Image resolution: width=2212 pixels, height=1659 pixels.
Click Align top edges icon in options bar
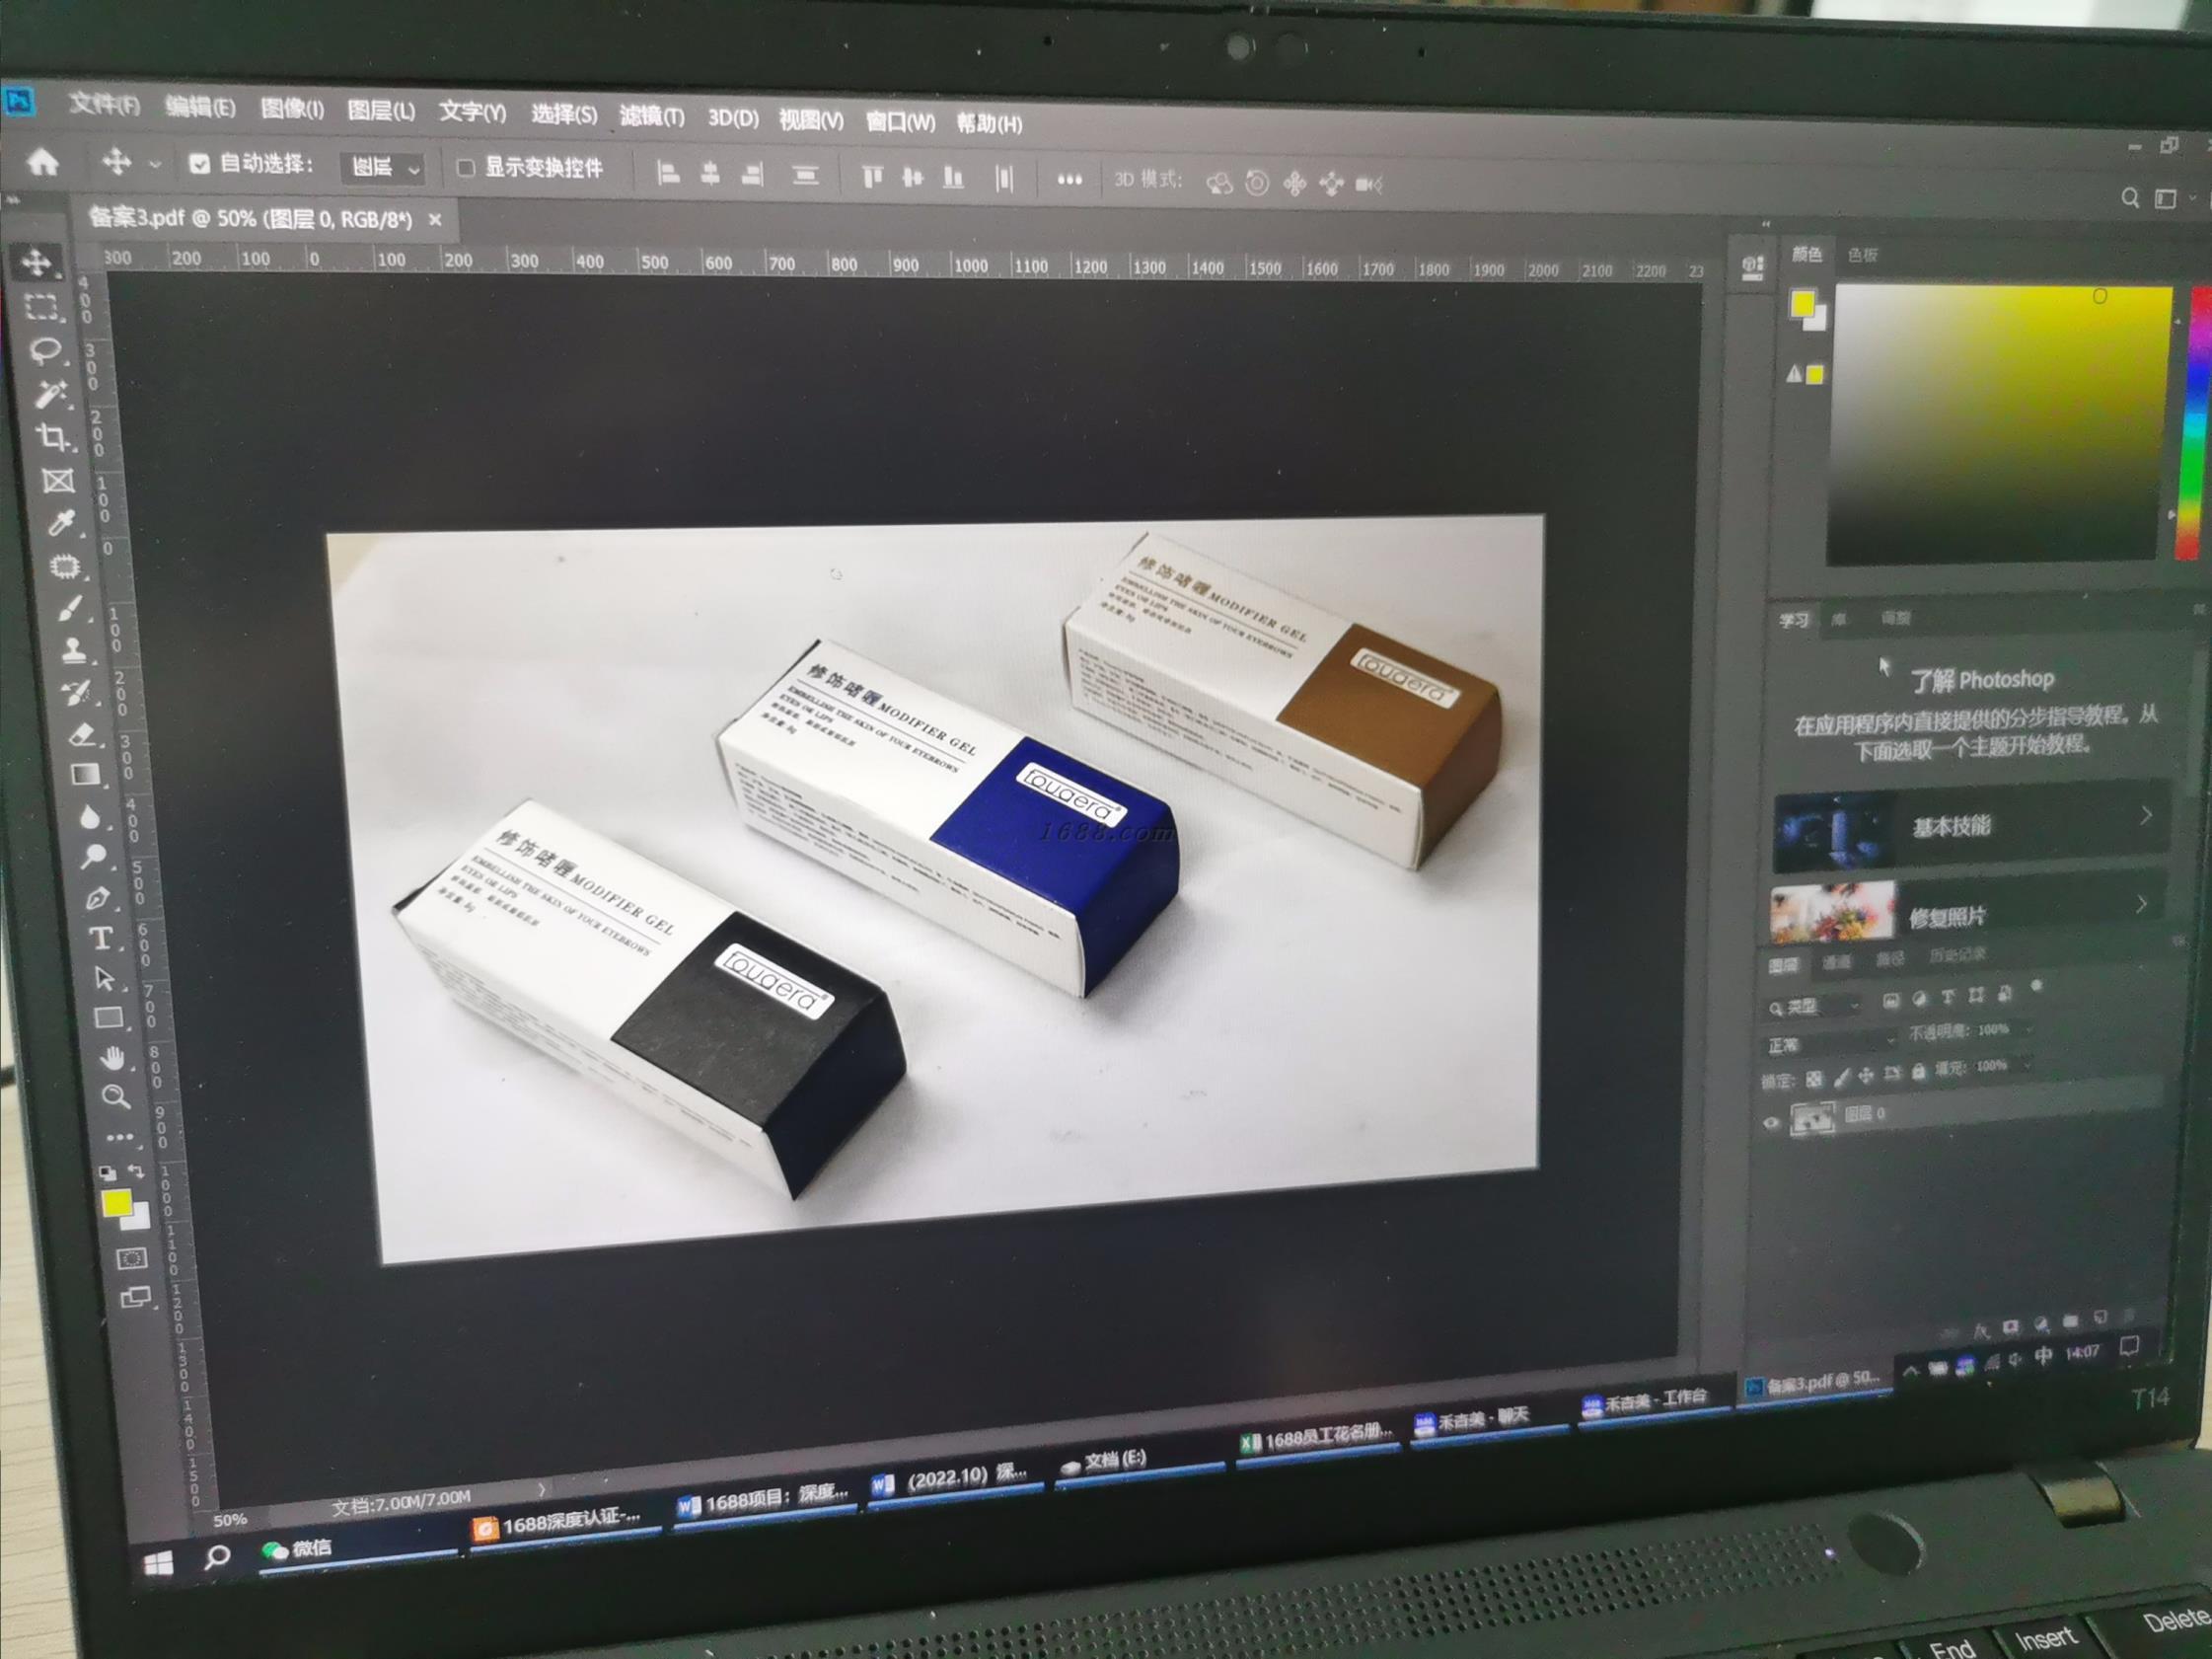click(x=872, y=177)
